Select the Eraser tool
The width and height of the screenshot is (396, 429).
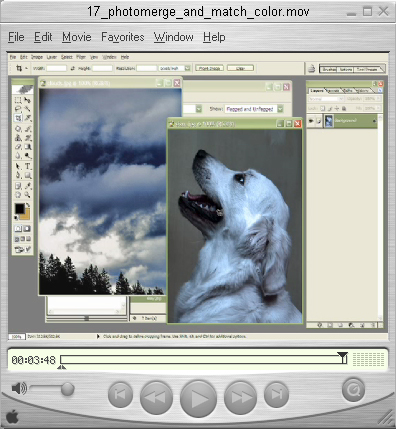[x=18, y=147]
